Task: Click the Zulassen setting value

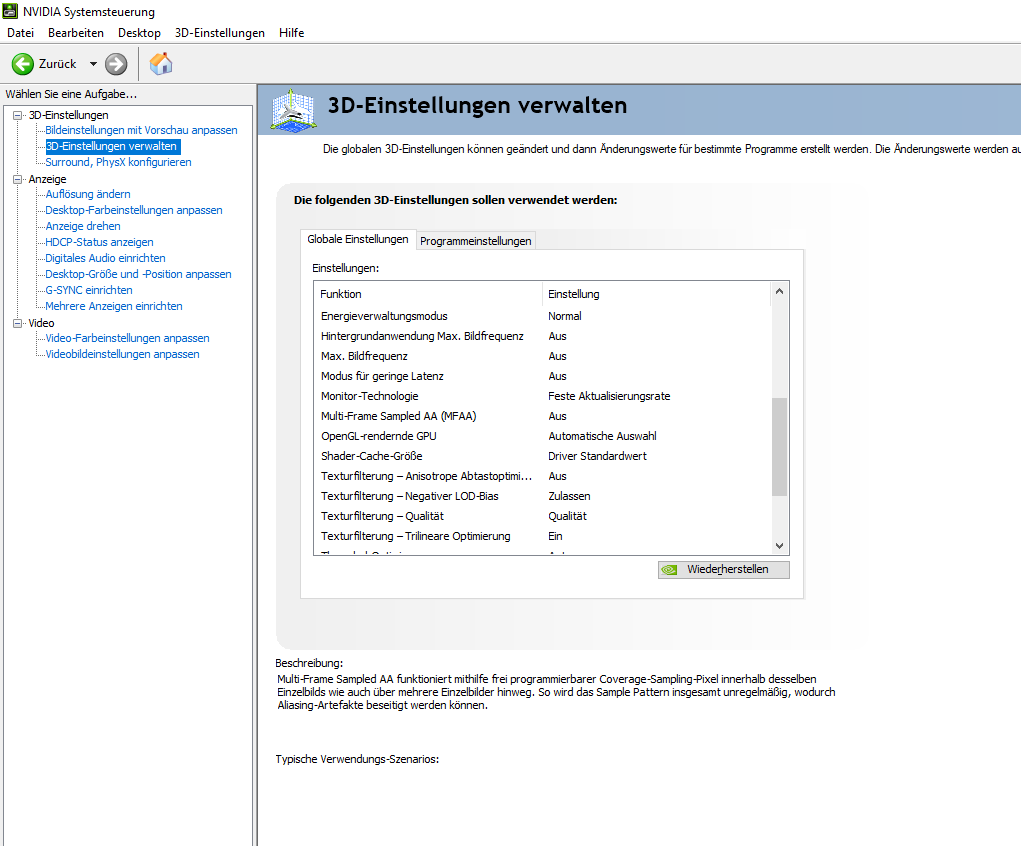Action: (569, 496)
